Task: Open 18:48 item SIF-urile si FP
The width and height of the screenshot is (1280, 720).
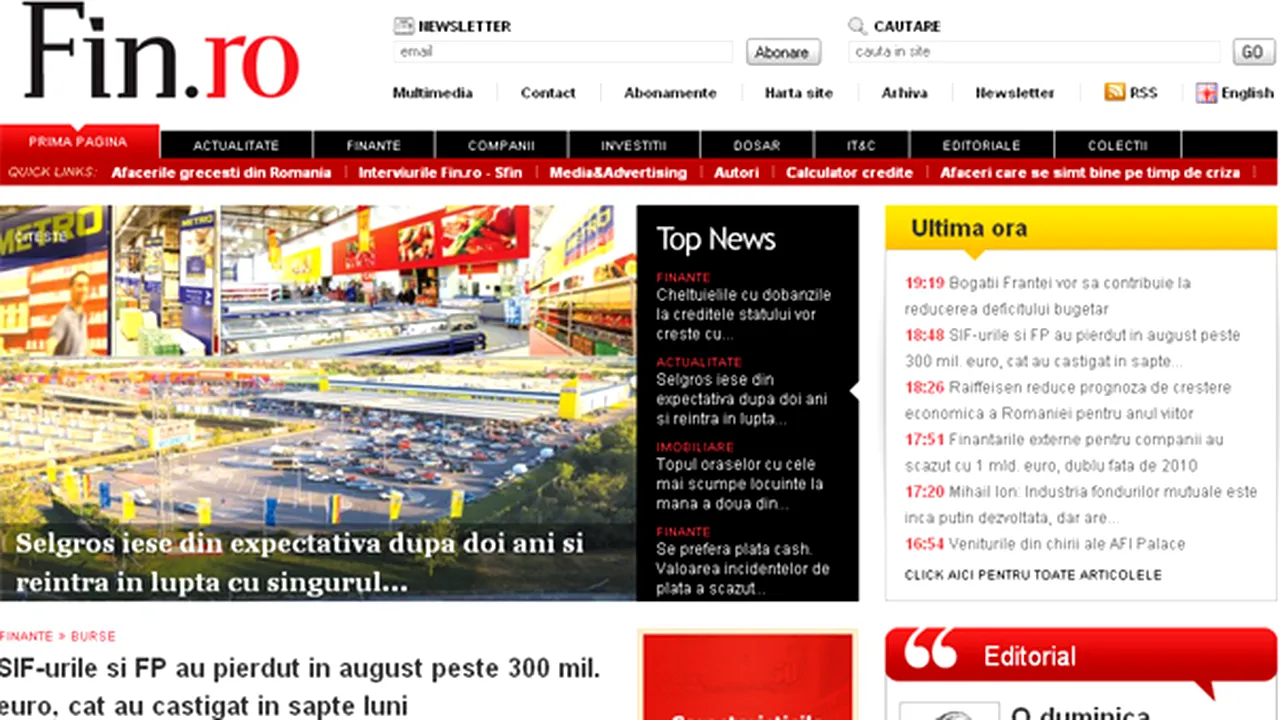Action: pos(1072,348)
